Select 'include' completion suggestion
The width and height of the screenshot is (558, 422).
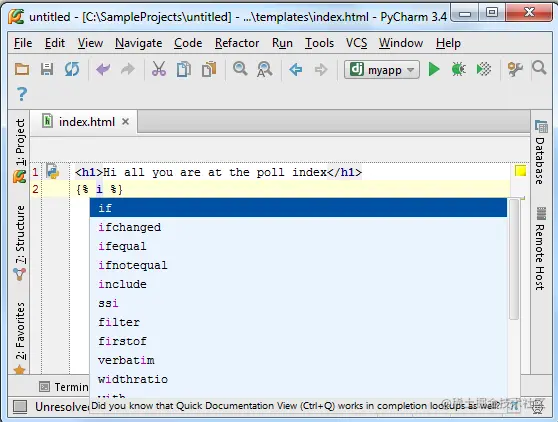click(298, 284)
